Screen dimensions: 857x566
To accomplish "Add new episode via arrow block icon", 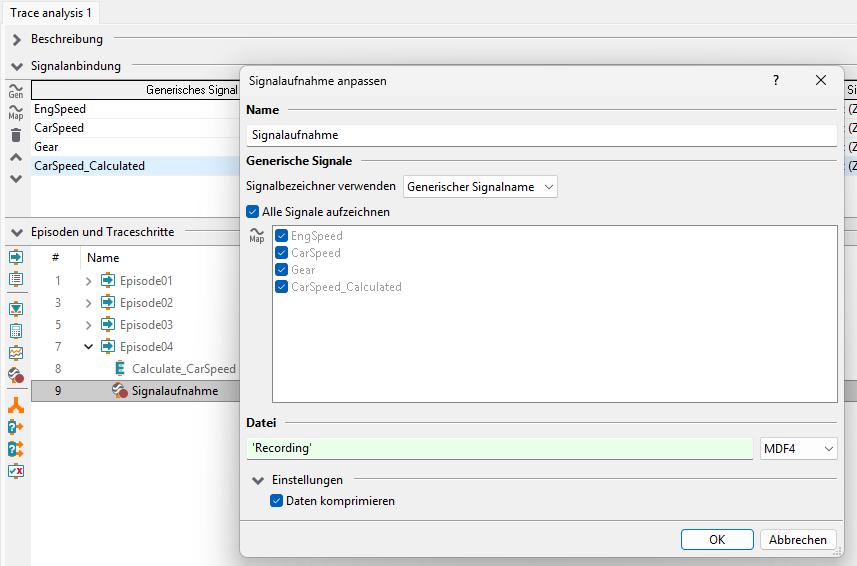I will coord(16,257).
